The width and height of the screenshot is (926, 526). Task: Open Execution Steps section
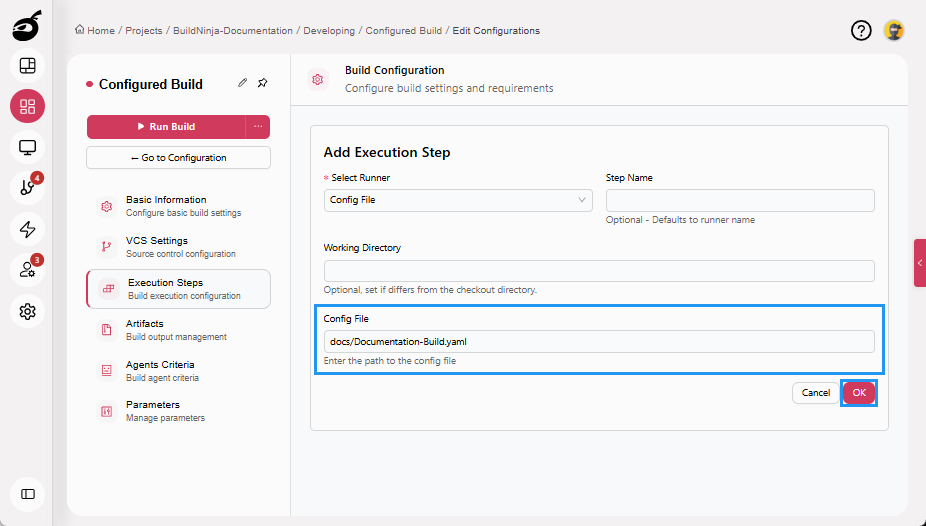pos(178,289)
